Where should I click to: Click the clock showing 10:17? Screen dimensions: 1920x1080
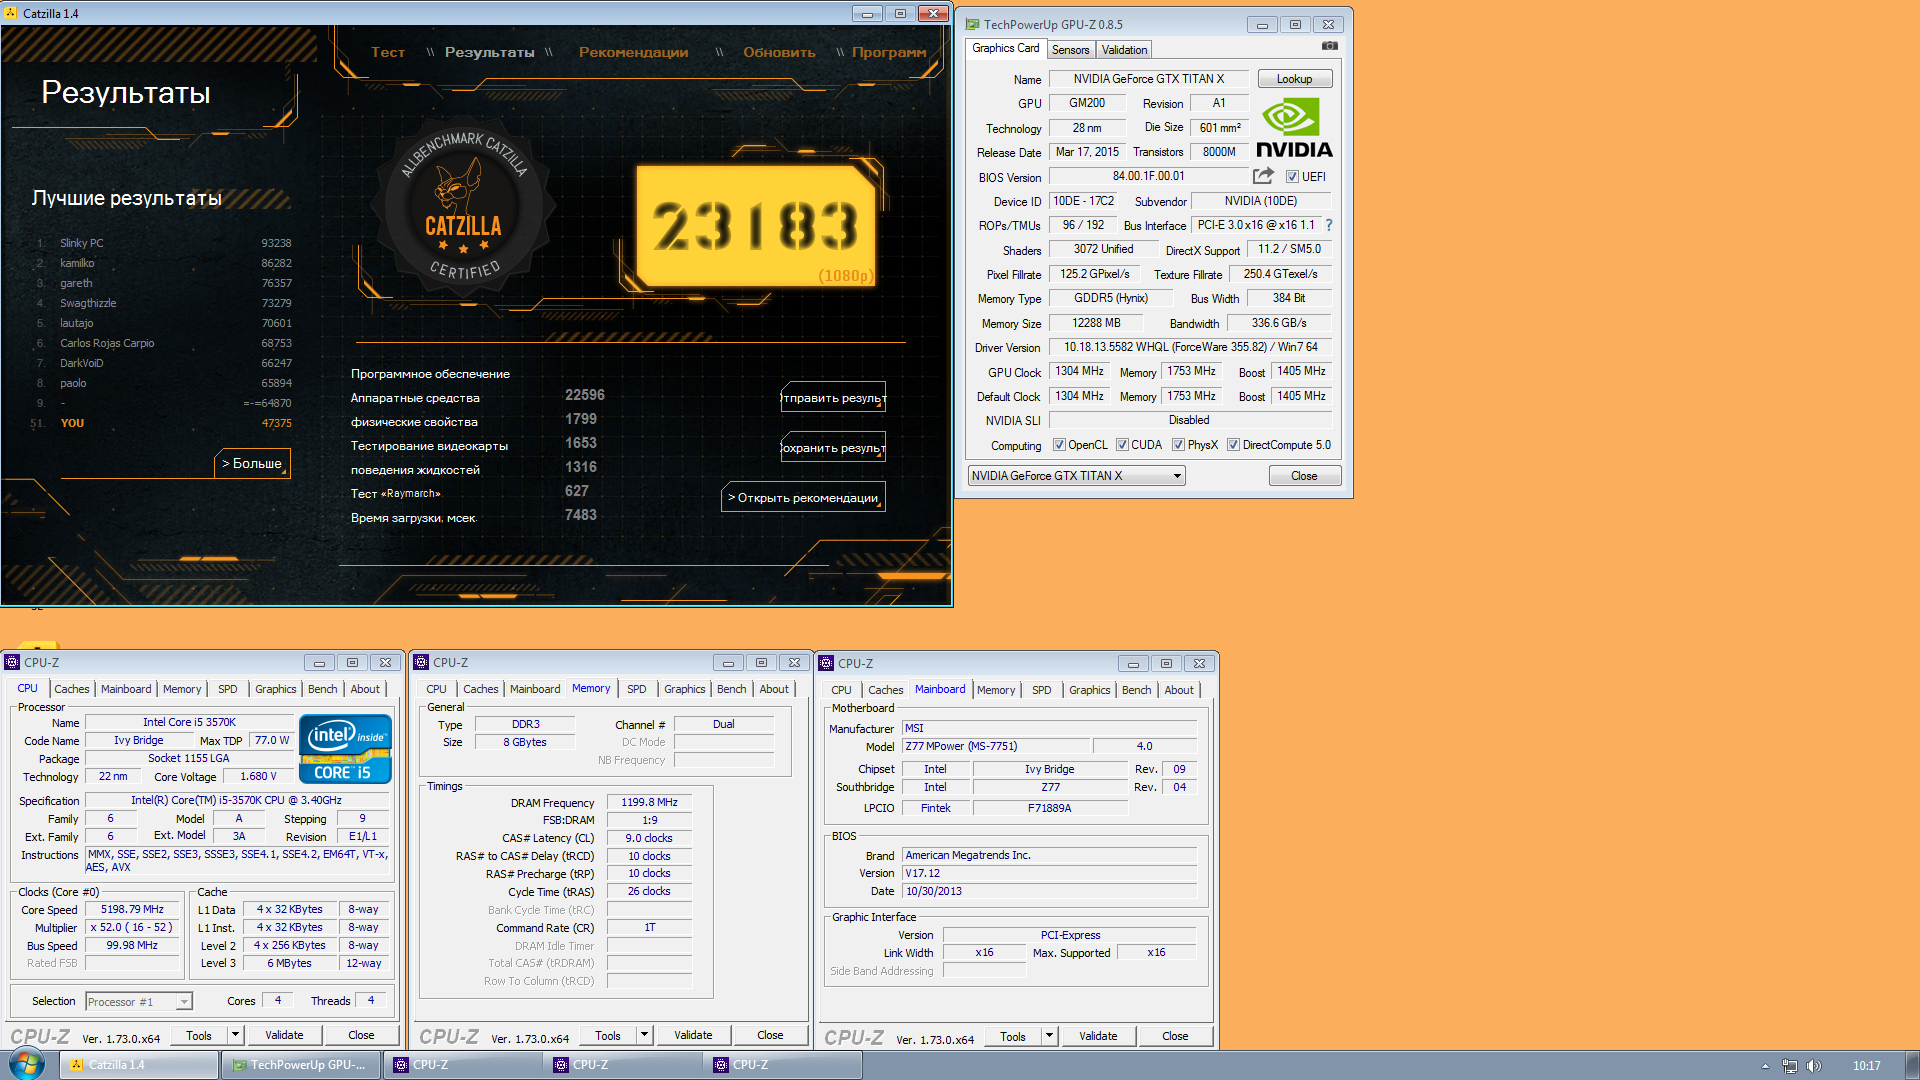pyautogui.click(x=1866, y=1066)
